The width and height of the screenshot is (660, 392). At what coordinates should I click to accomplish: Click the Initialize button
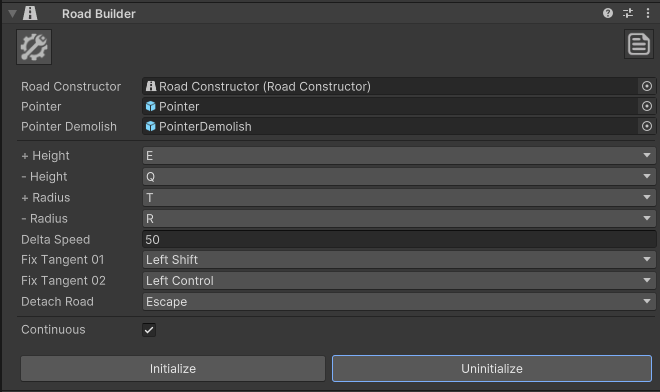[x=173, y=369]
